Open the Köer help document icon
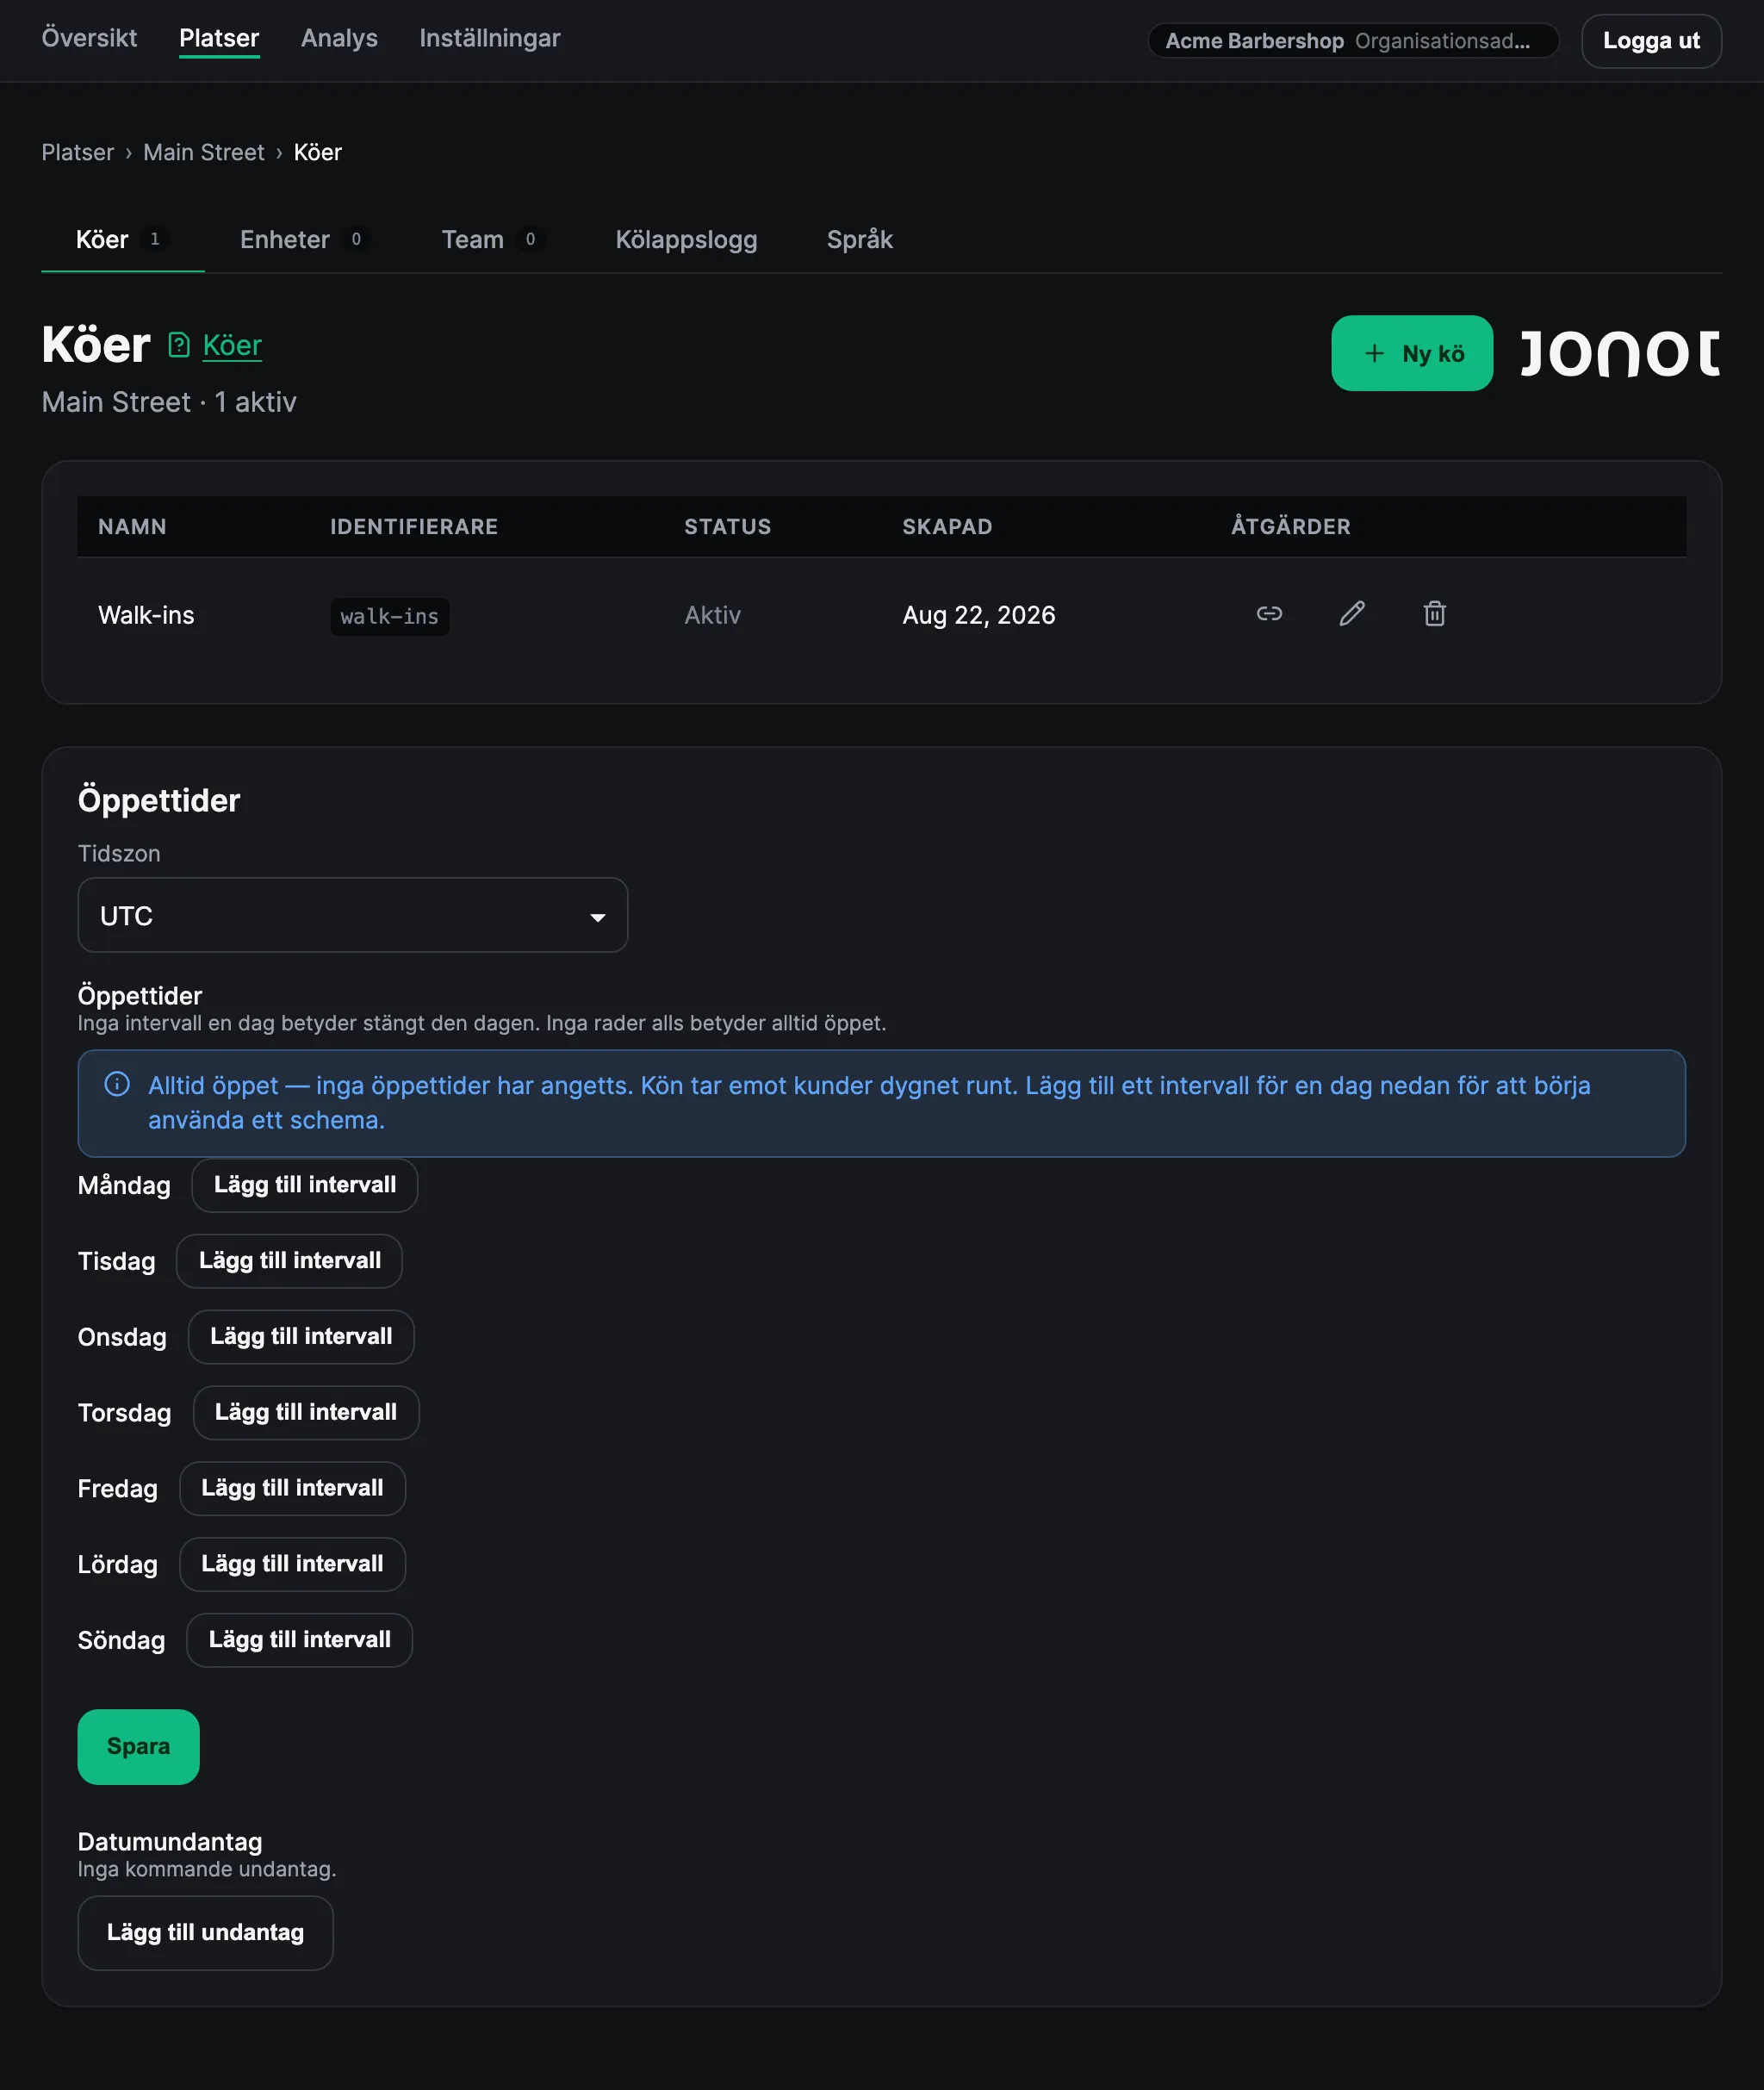The width and height of the screenshot is (1764, 2090). click(179, 345)
